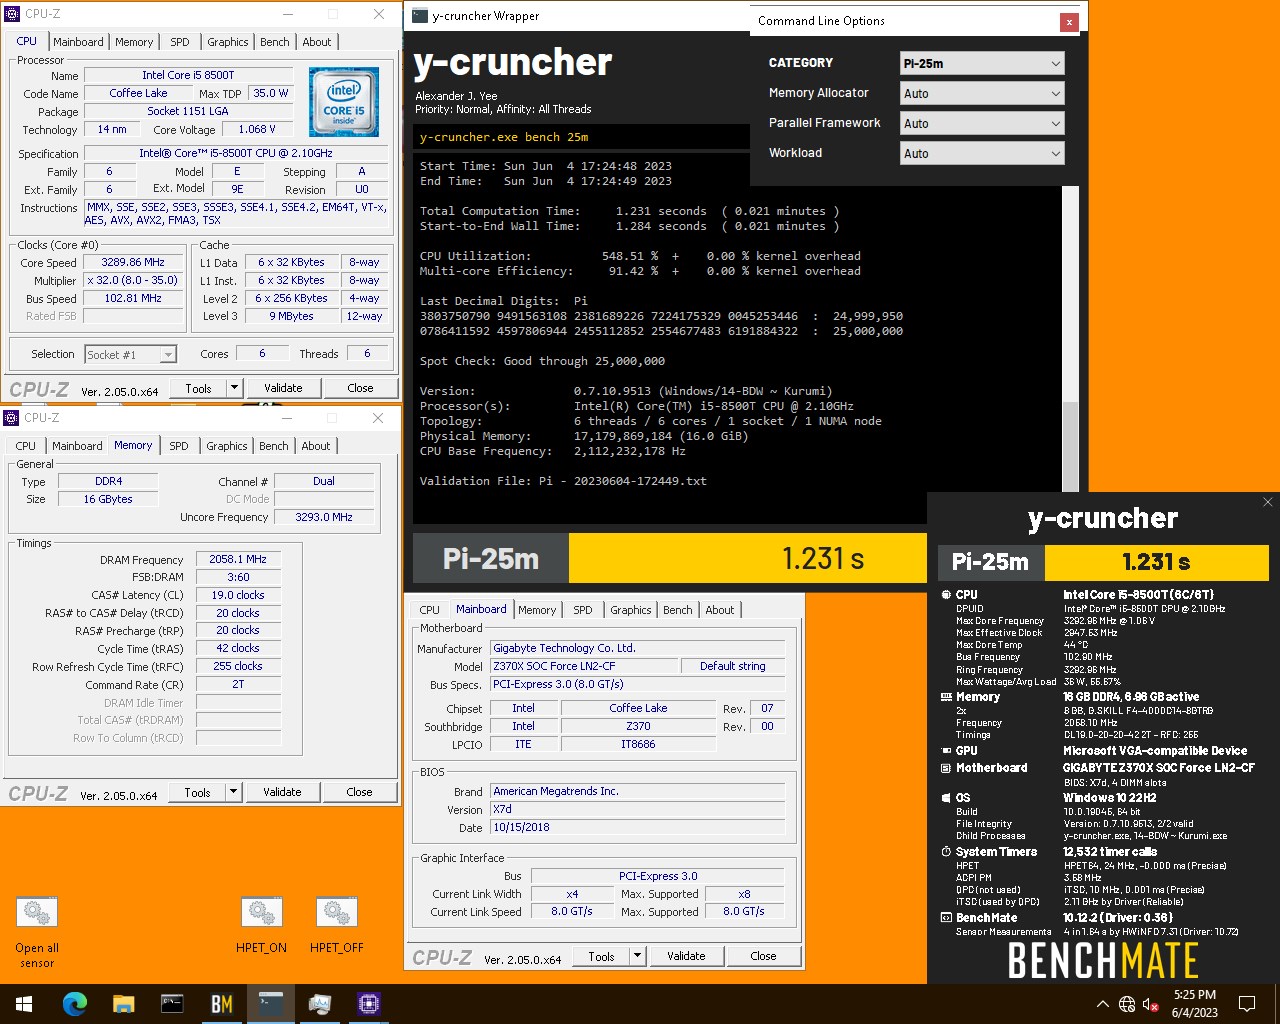Click the muted volume tray icon
This screenshot has width=1280, height=1024.
pos(1151,1004)
